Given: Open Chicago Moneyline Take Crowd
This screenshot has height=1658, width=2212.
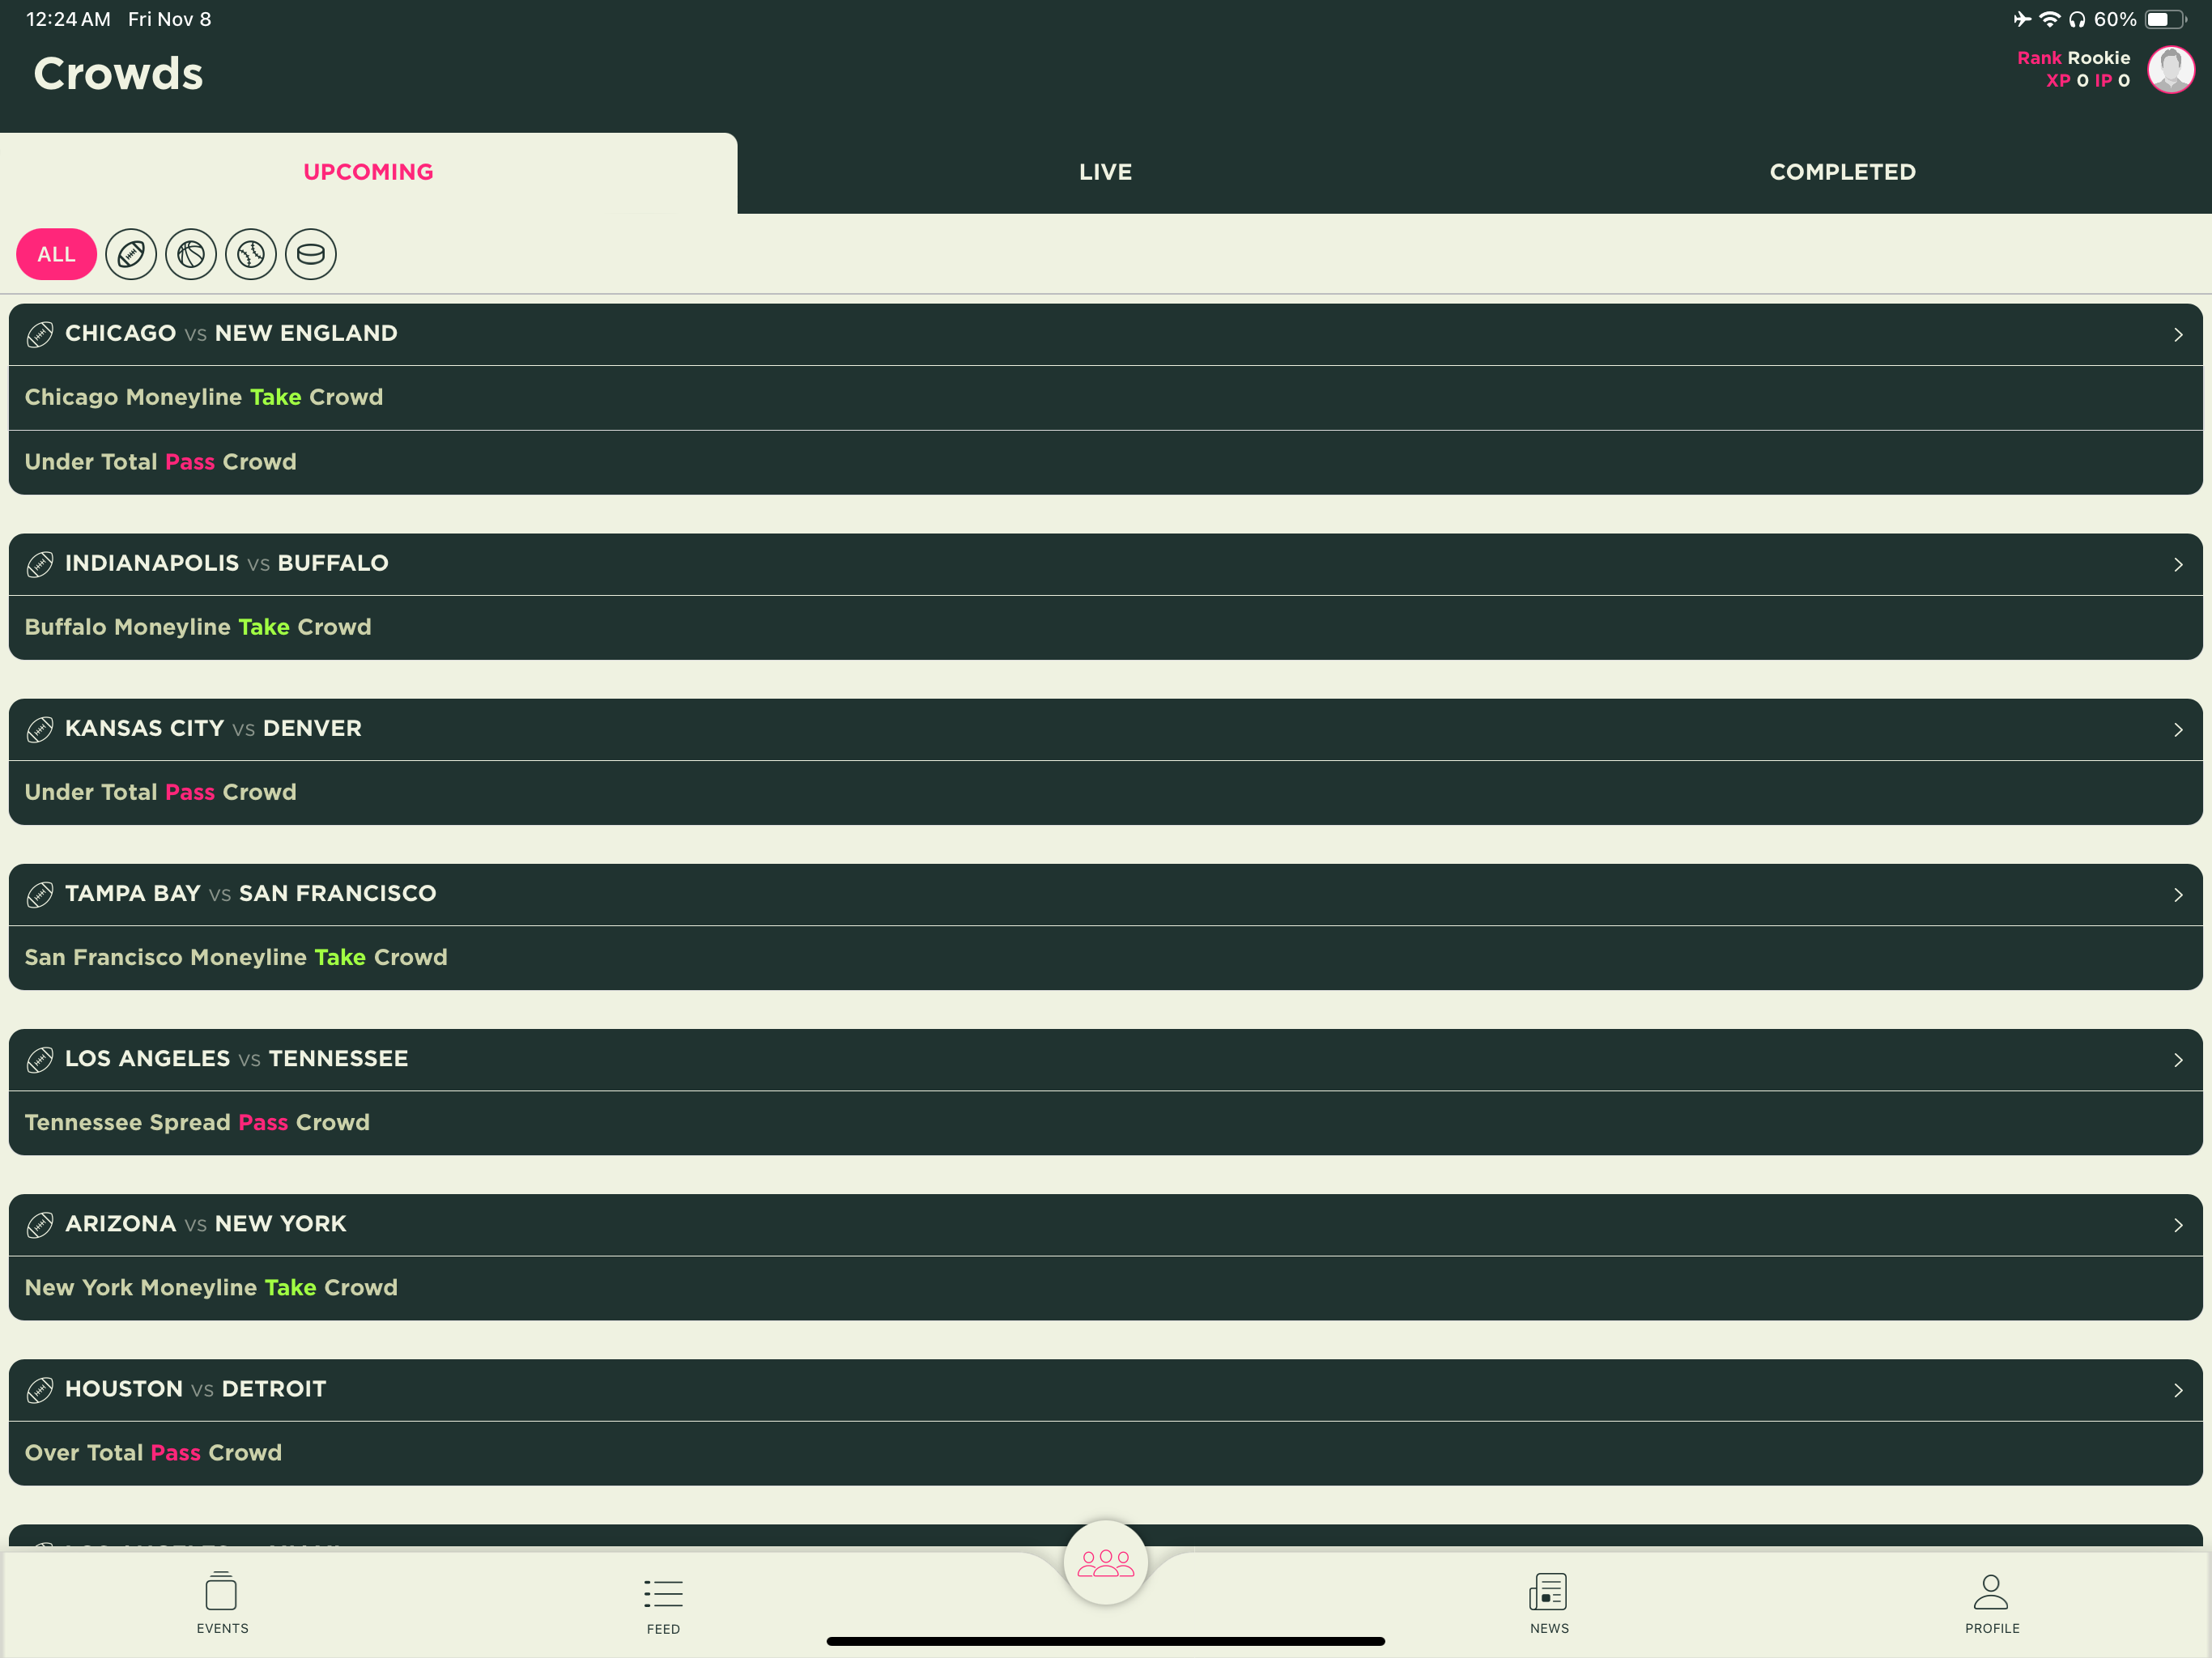Looking at the screenshot, I should [x=1105, y=397].
